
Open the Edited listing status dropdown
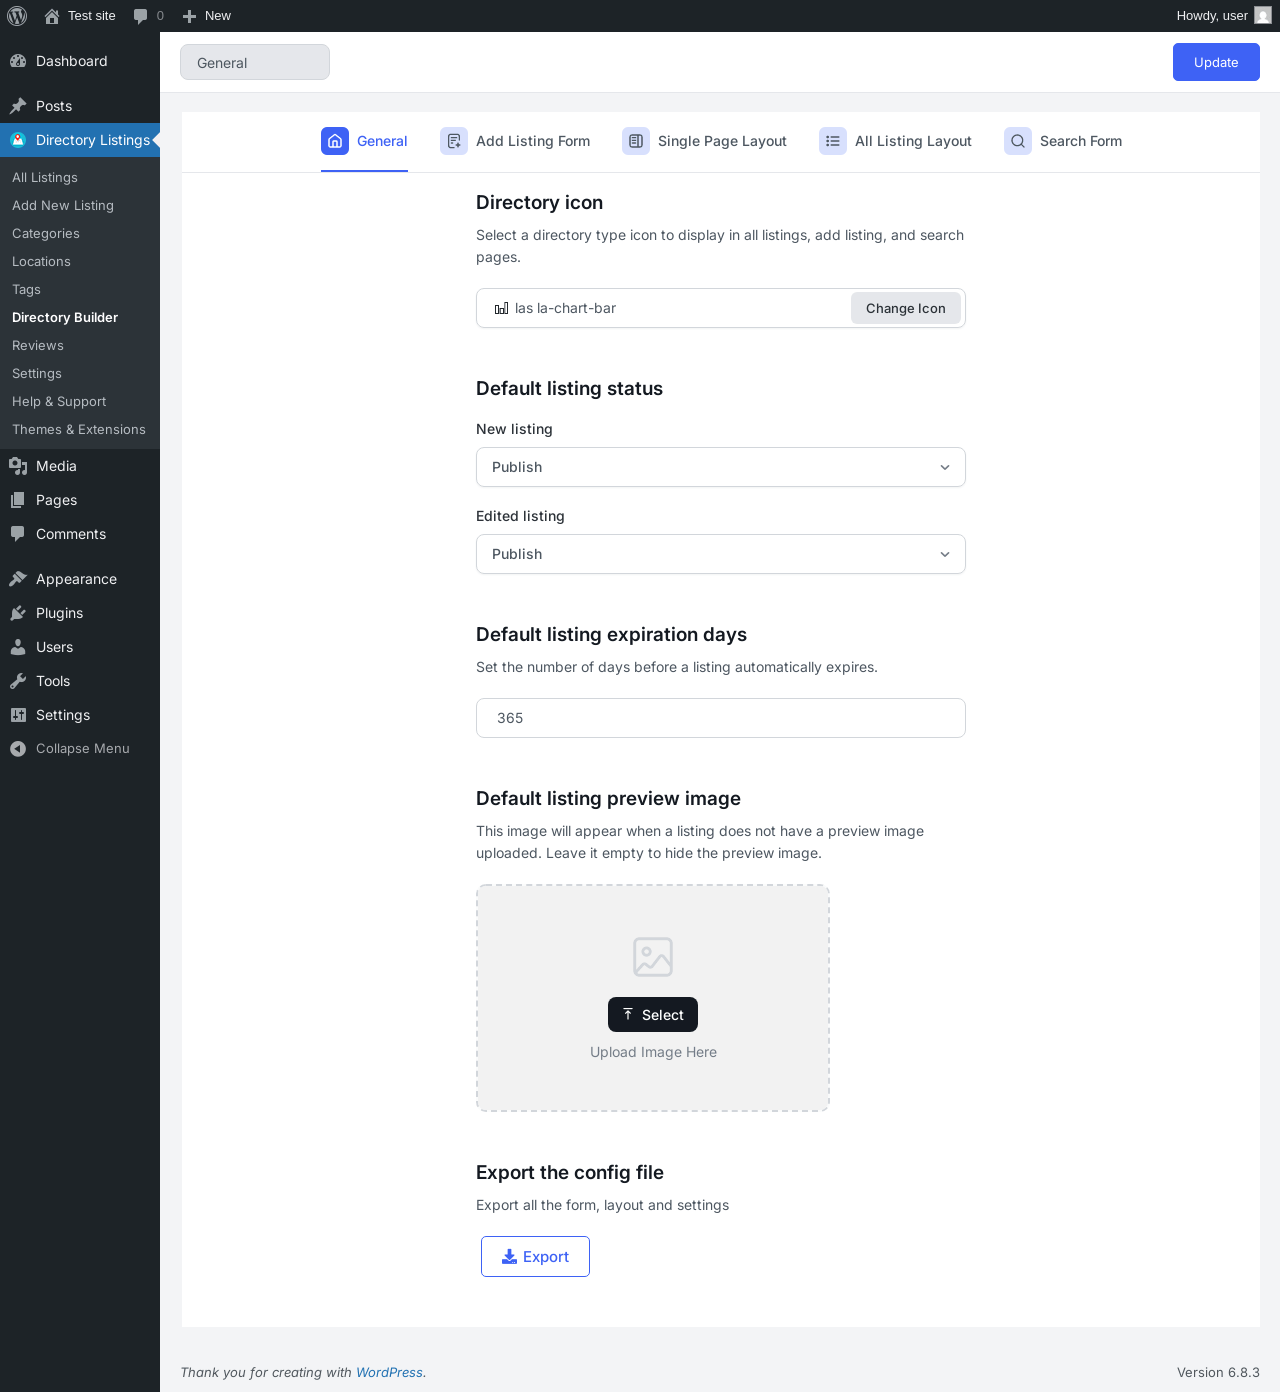pyautogui.click(x=721, y=554)
